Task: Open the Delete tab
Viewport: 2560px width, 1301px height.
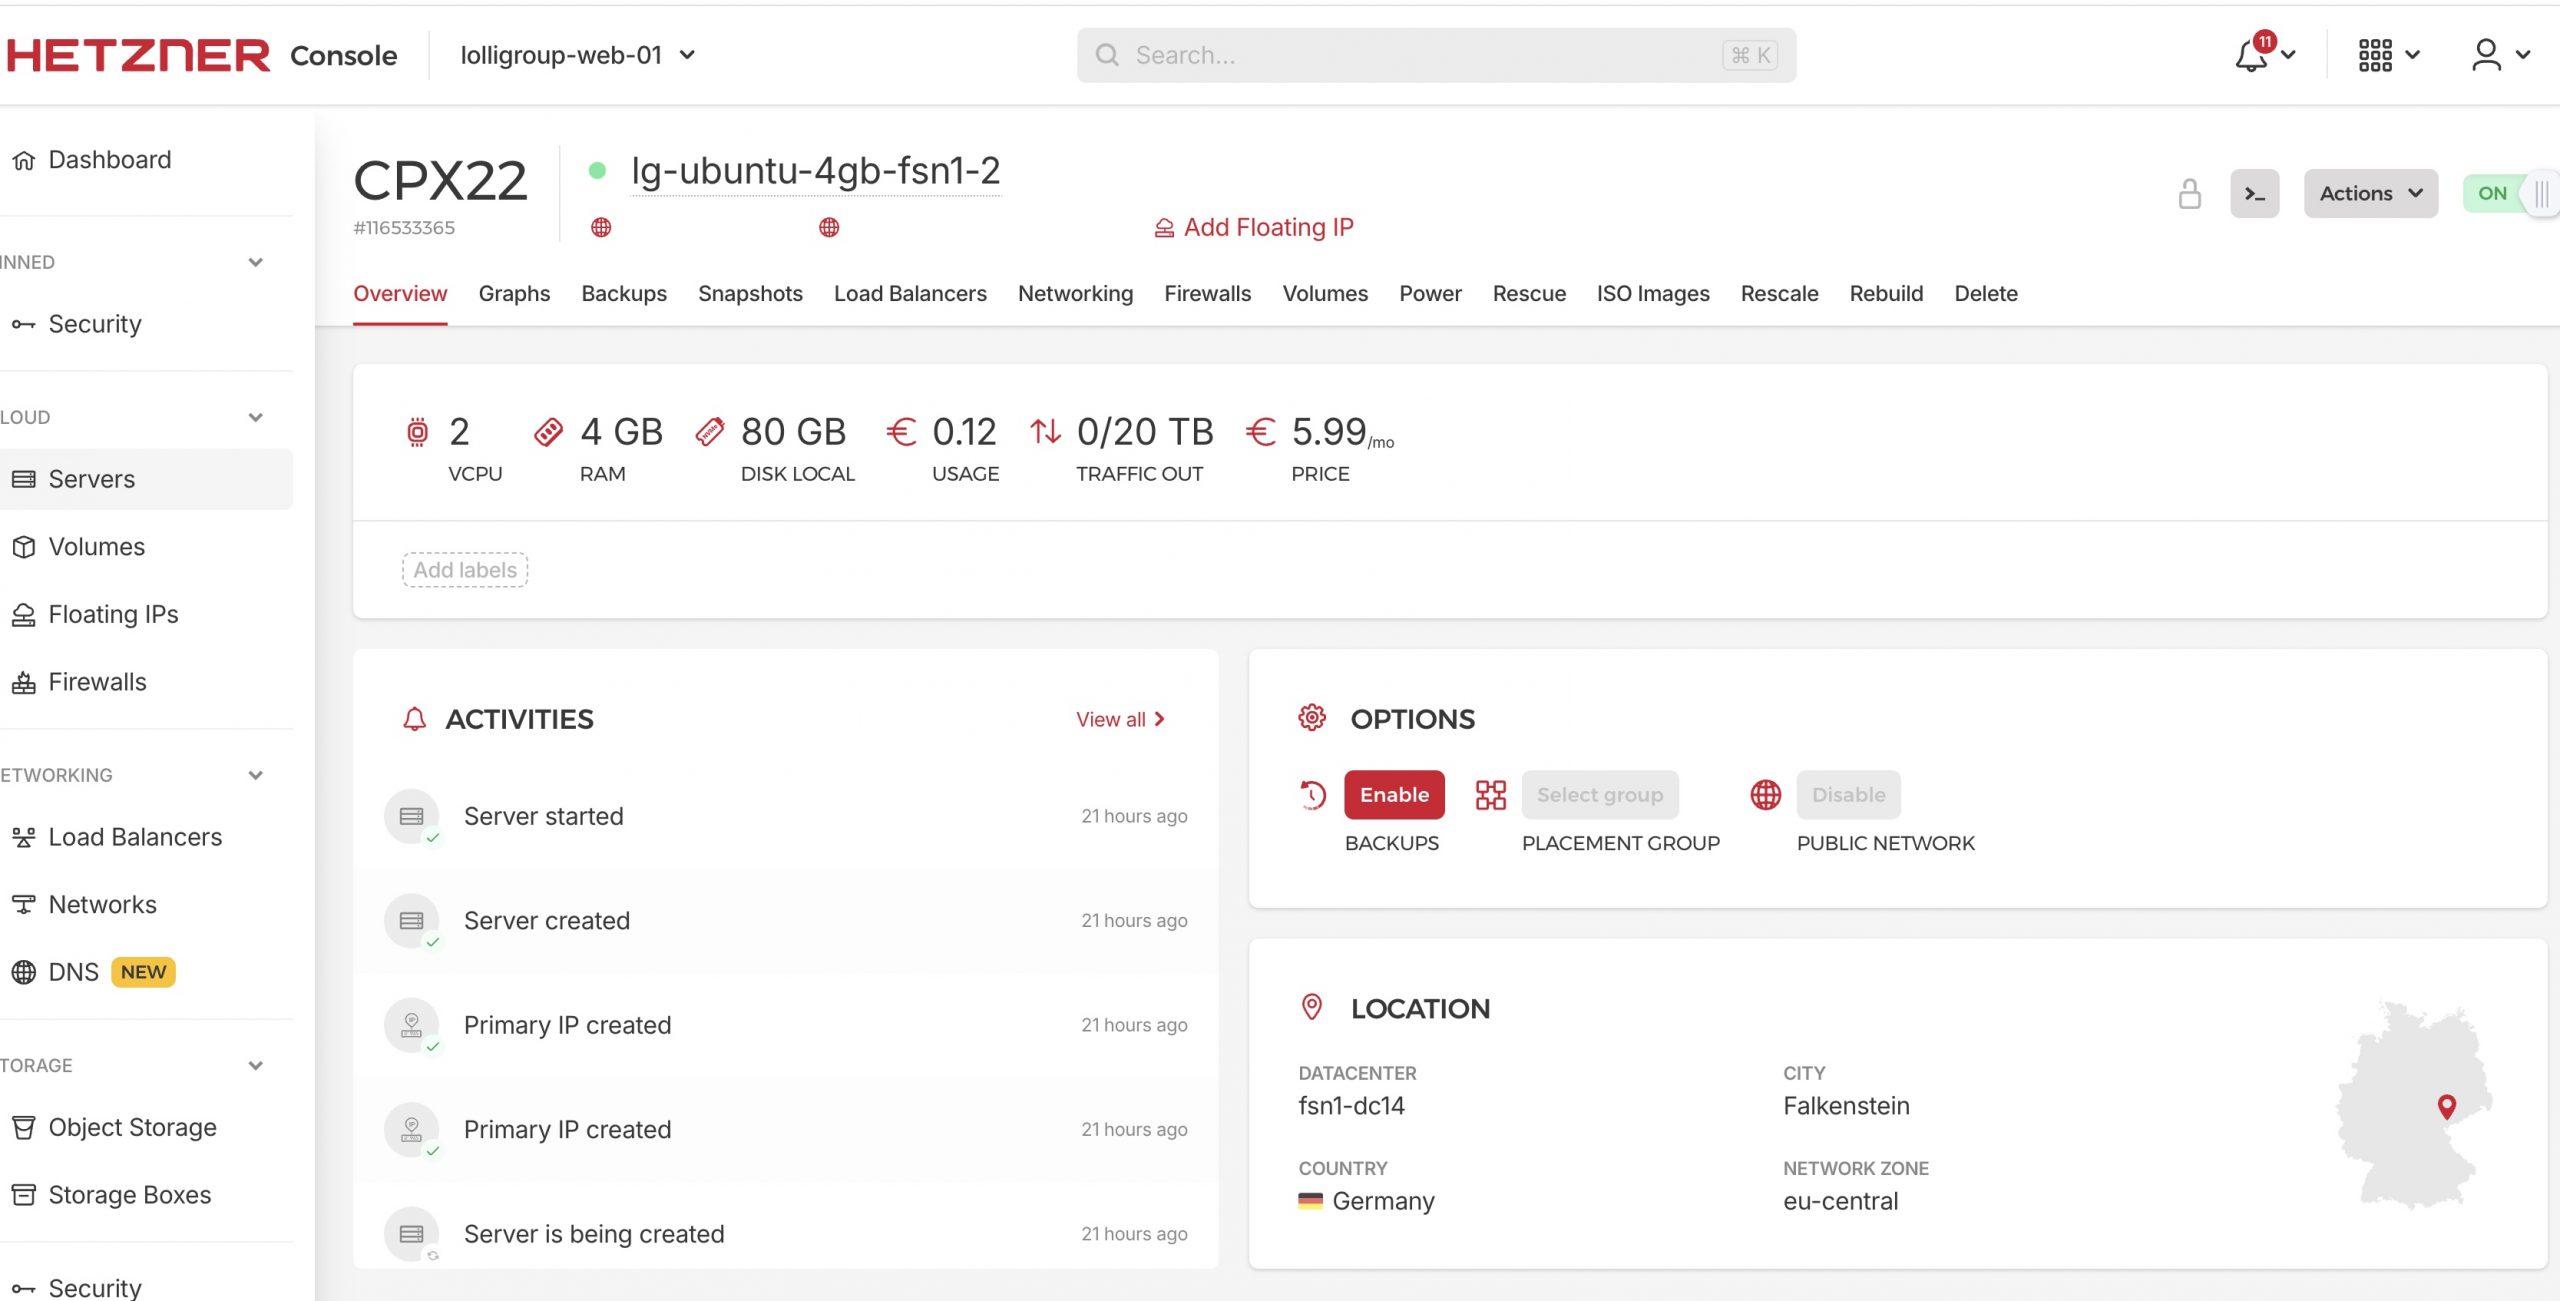Action: [x=1986, y=294]
